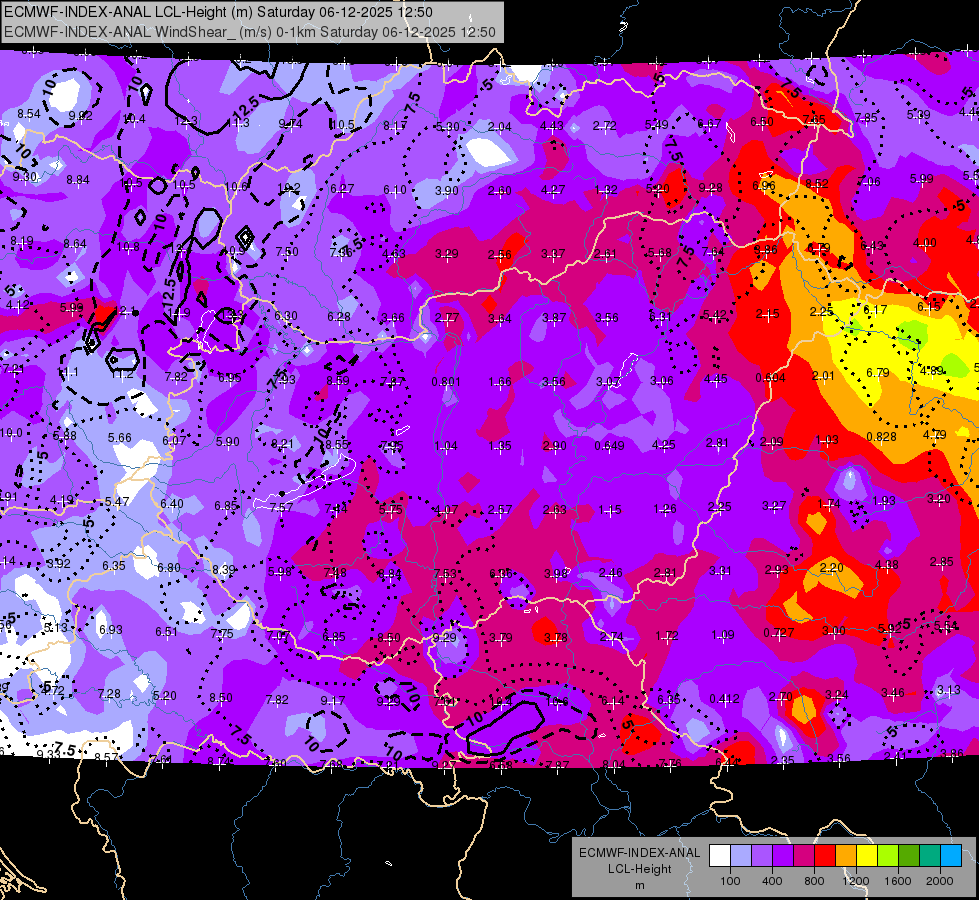Click the grid value 3.29
Image resolution: width=979 pixels, height=900 pixels.
coord(446,254)
